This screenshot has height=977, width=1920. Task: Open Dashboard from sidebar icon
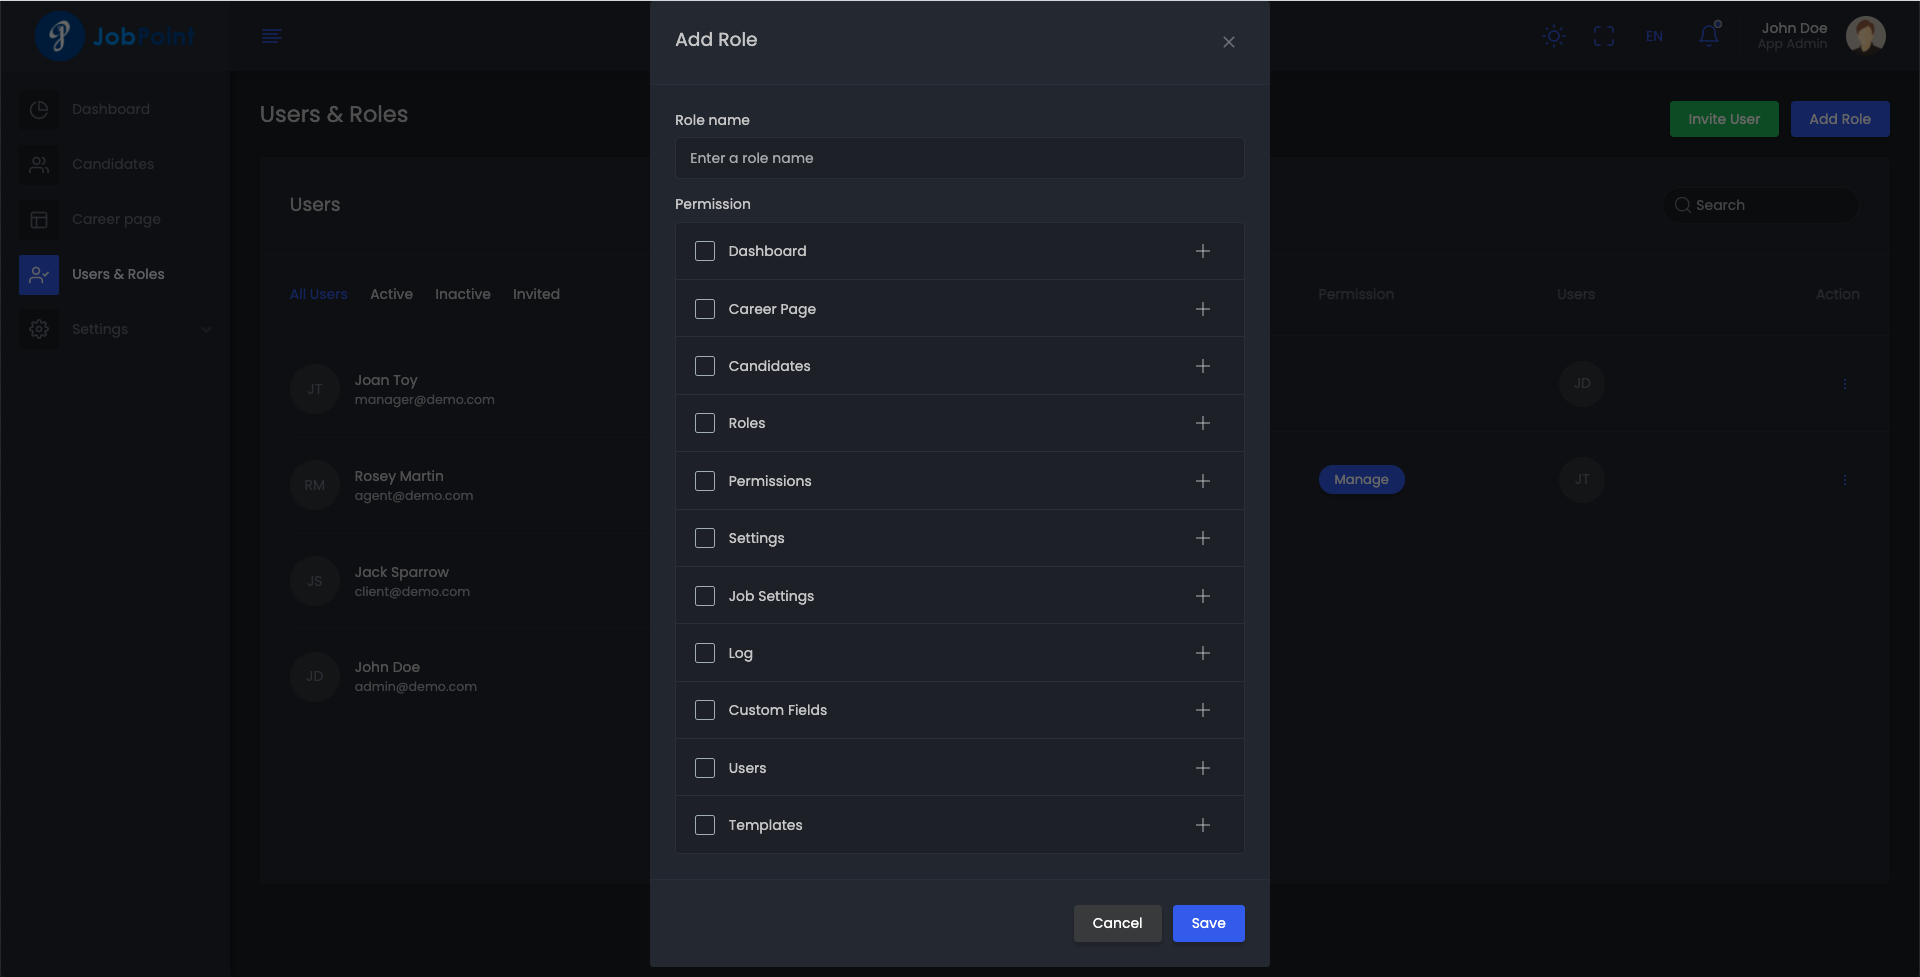click(x=39, y=110)
